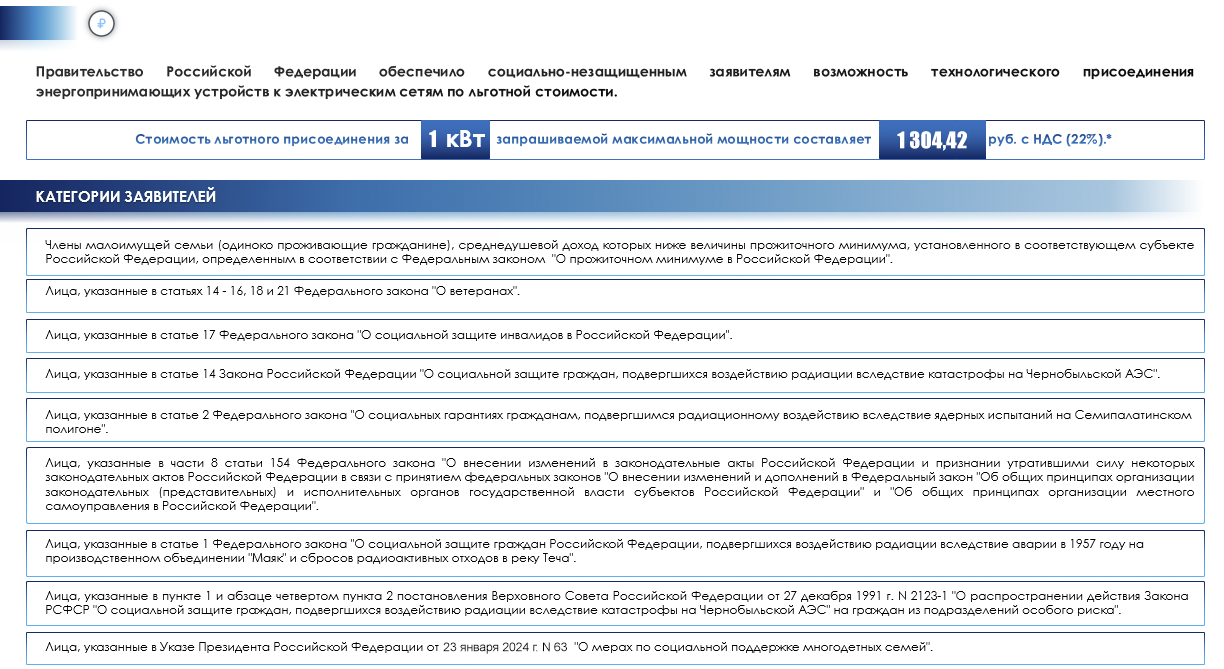Click the '1 304,42' price badge
Screen dimensions: 1224x669
(932, 140)
